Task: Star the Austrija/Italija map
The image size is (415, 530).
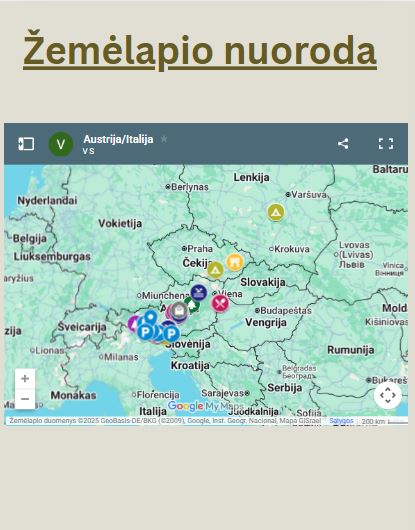Action: coord(164,139)
